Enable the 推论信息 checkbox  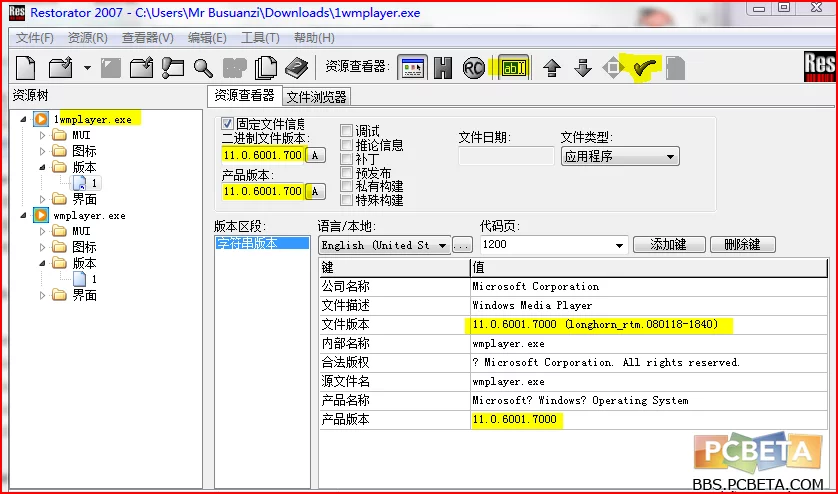(346, 144)
